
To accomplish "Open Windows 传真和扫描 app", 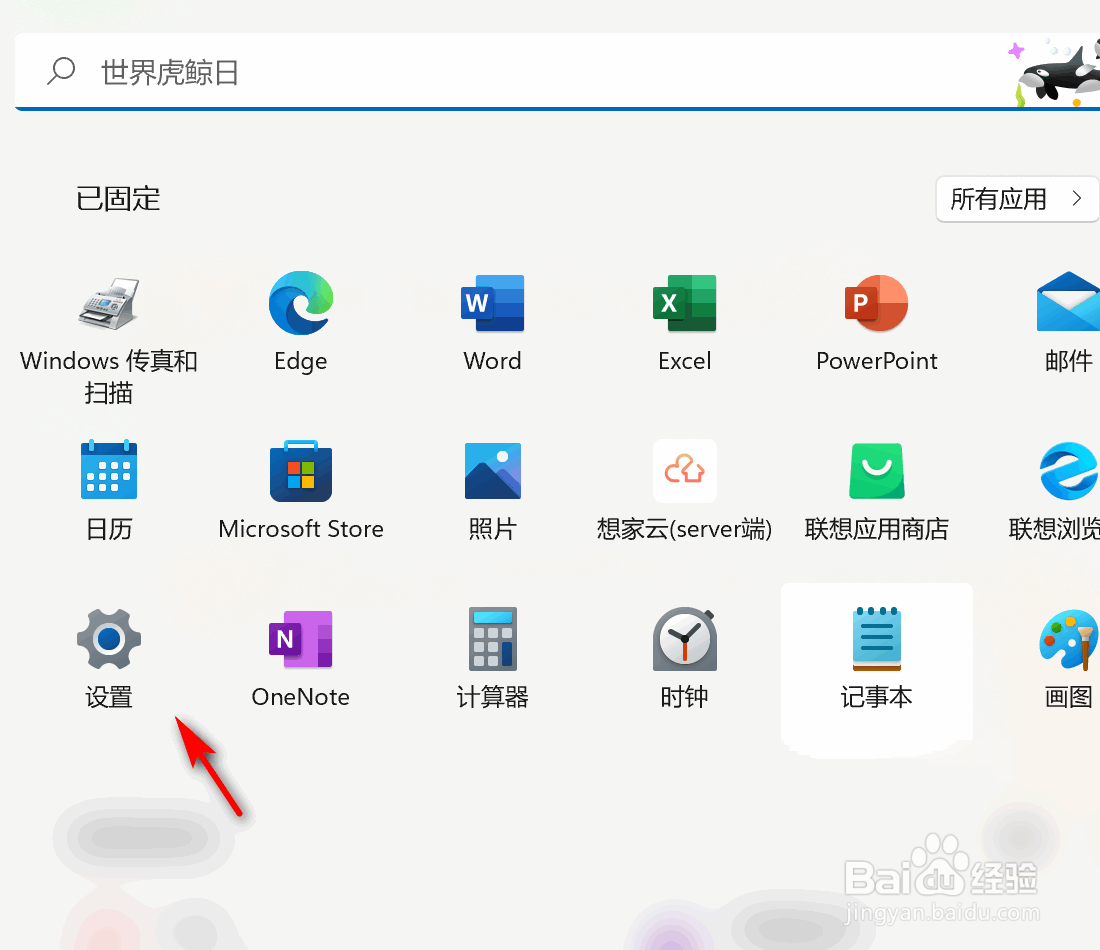I will pyautogui.click(x=109, y=304).
